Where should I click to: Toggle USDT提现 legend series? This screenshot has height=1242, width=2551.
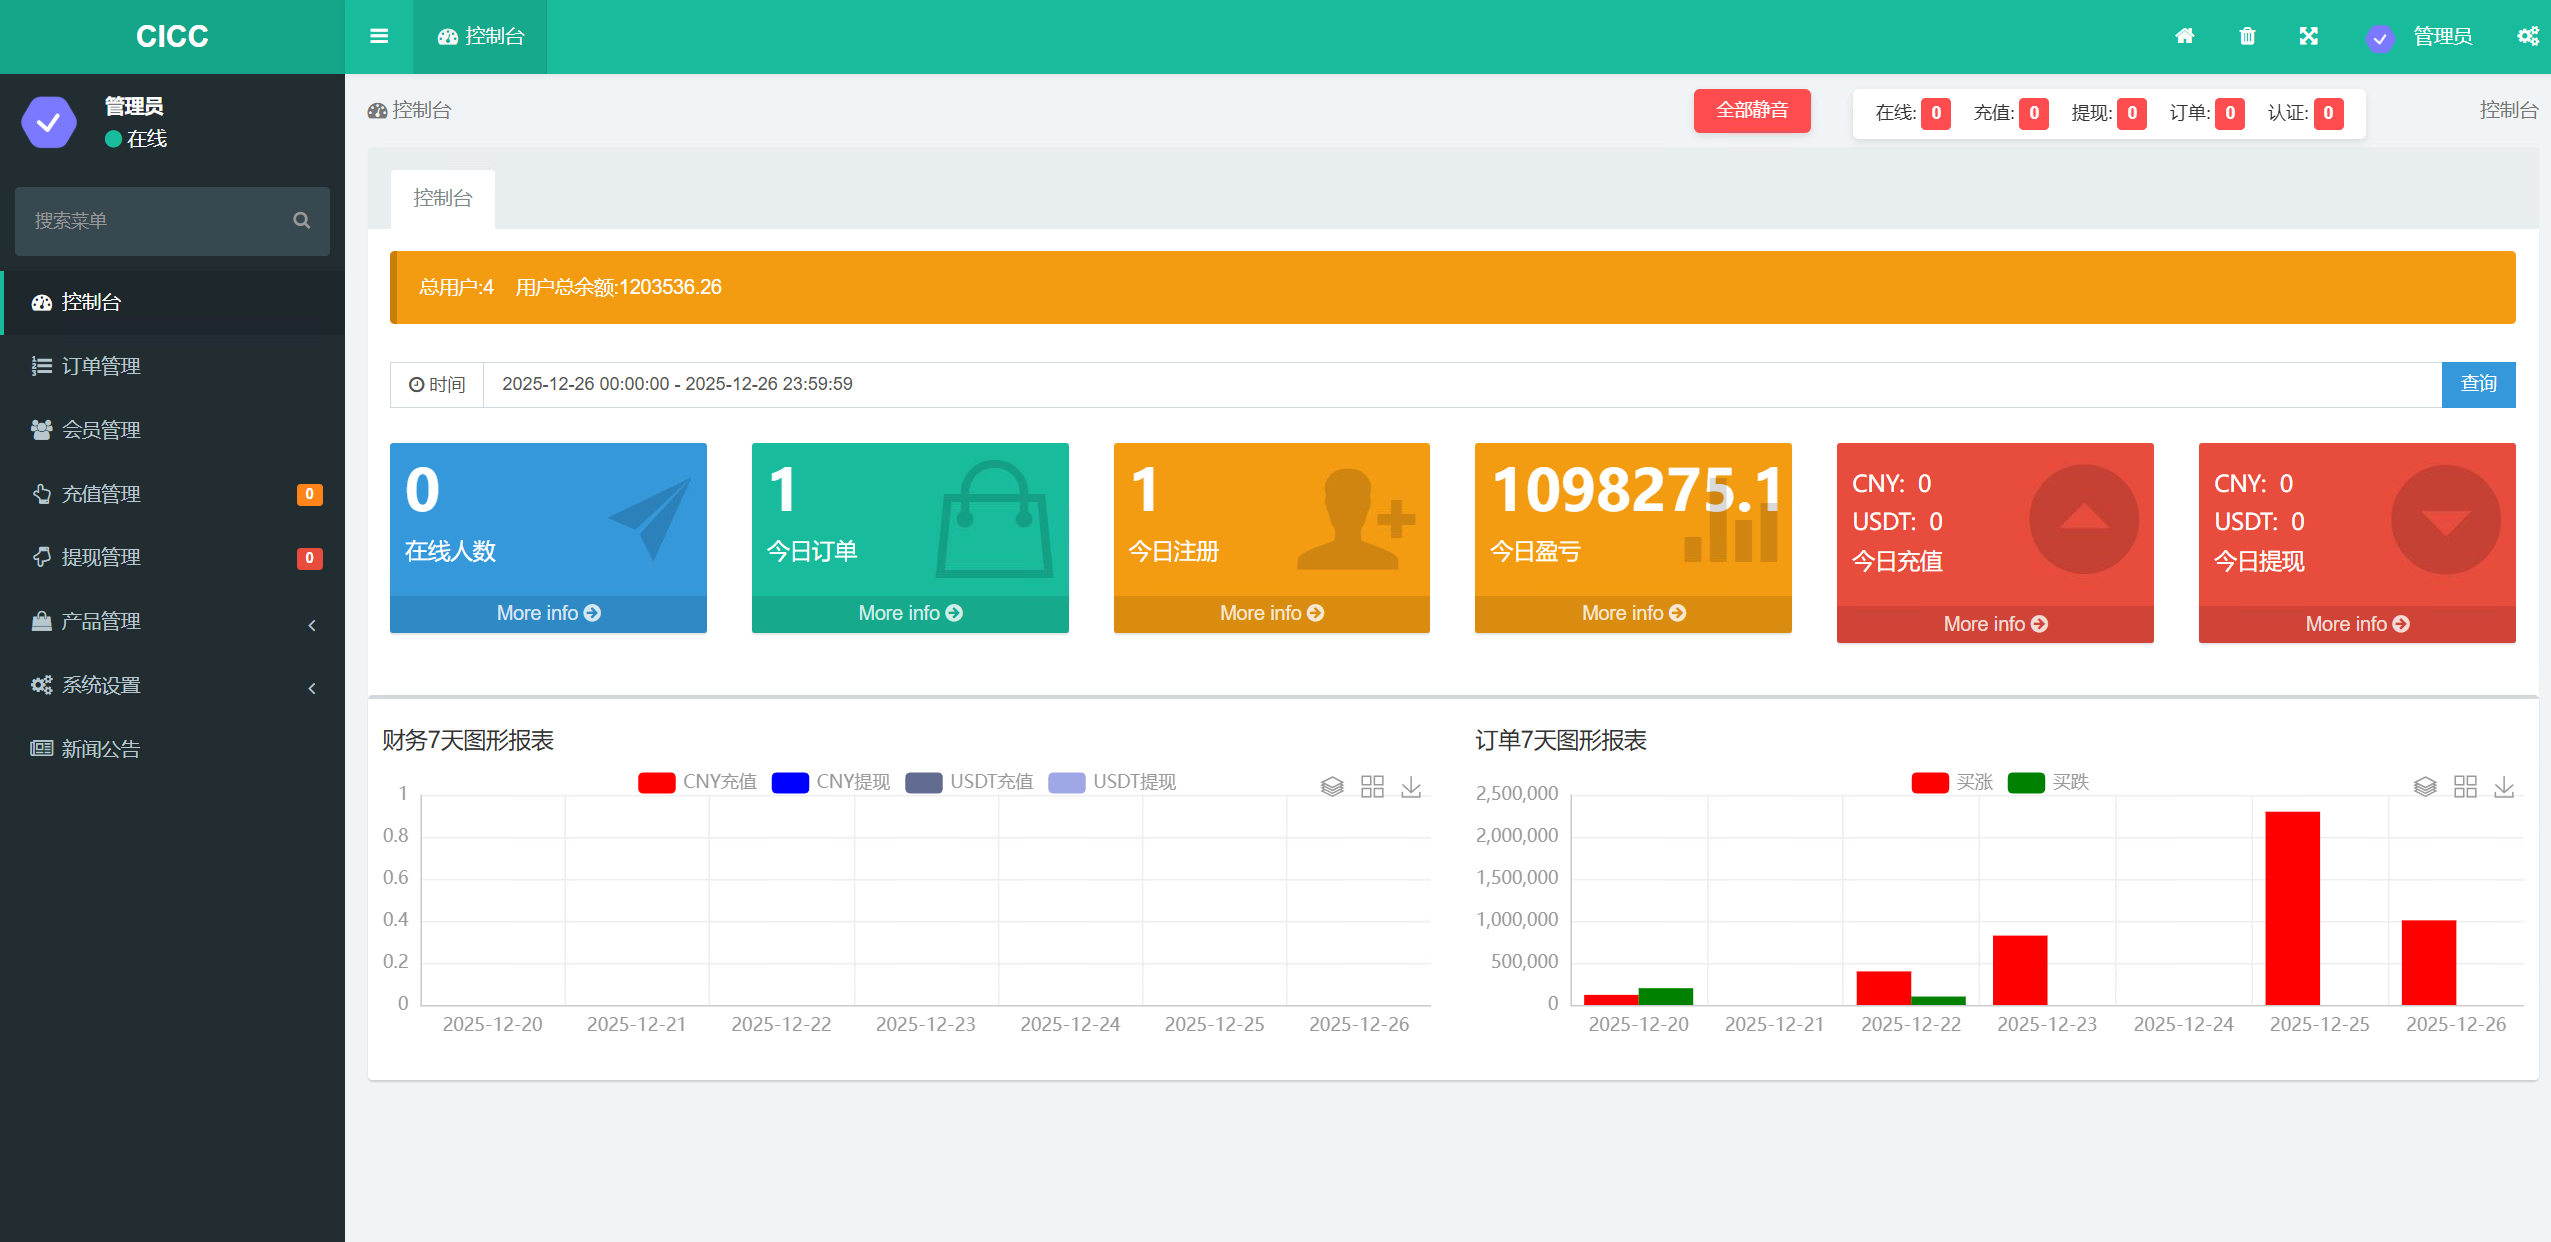[1112, 782]
